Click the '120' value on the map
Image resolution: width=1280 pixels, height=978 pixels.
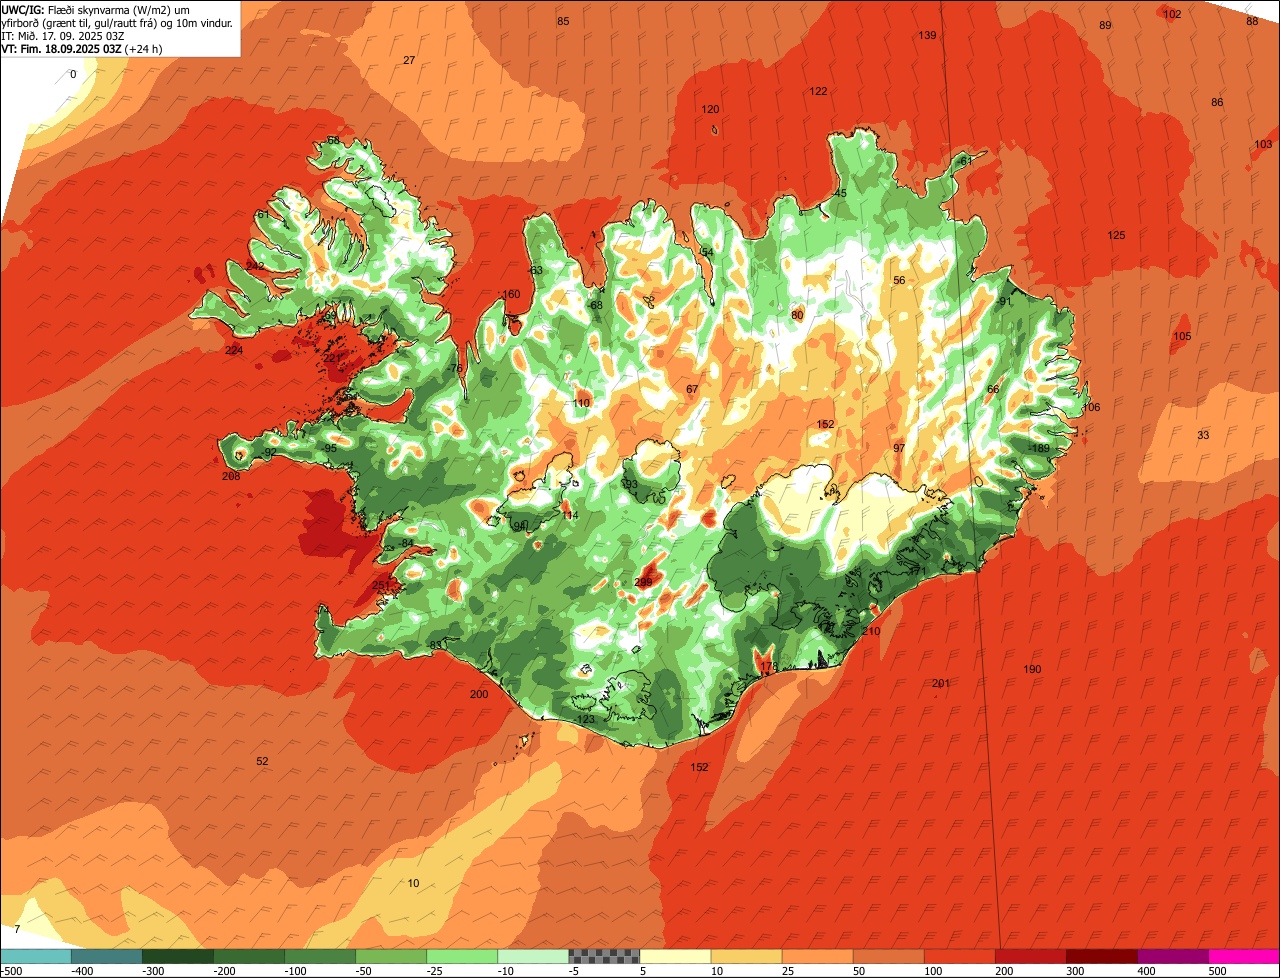click(x=710, y=109)
